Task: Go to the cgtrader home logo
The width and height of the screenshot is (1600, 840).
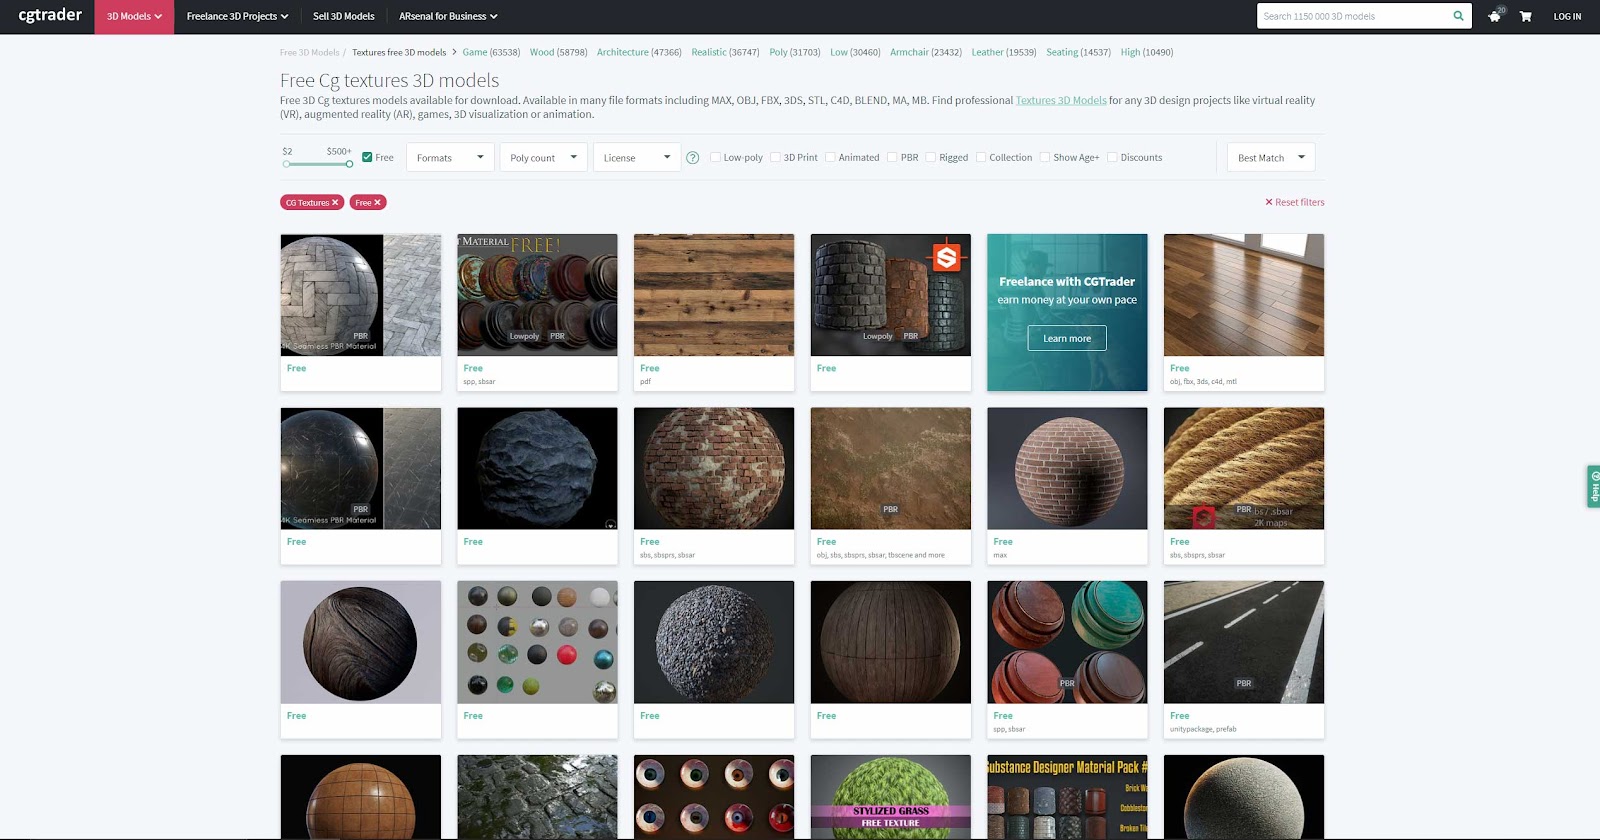Action: click(x=50, y=15)
